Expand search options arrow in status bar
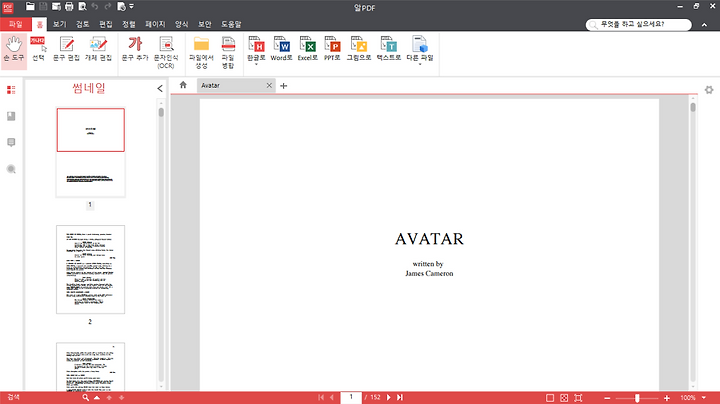 click(97, 398)
